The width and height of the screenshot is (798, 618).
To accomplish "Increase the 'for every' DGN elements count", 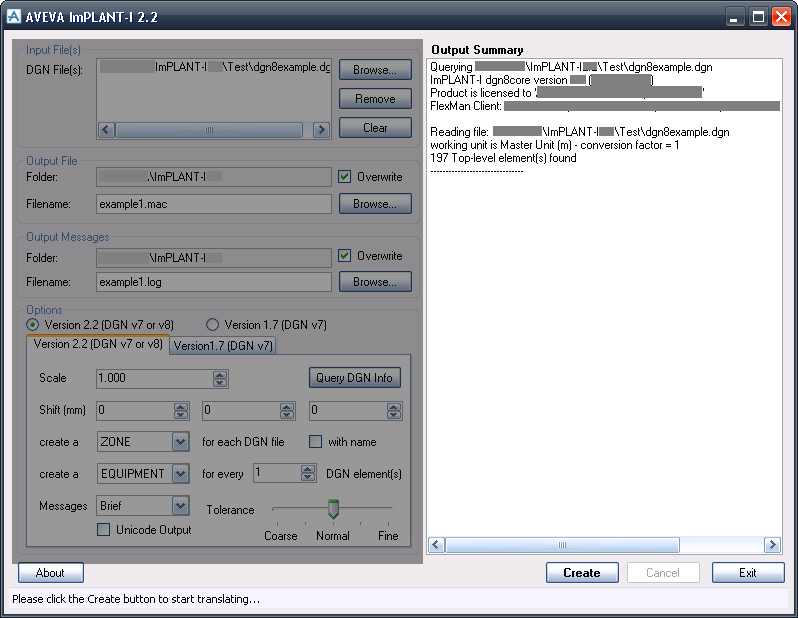I will (307, 470).
